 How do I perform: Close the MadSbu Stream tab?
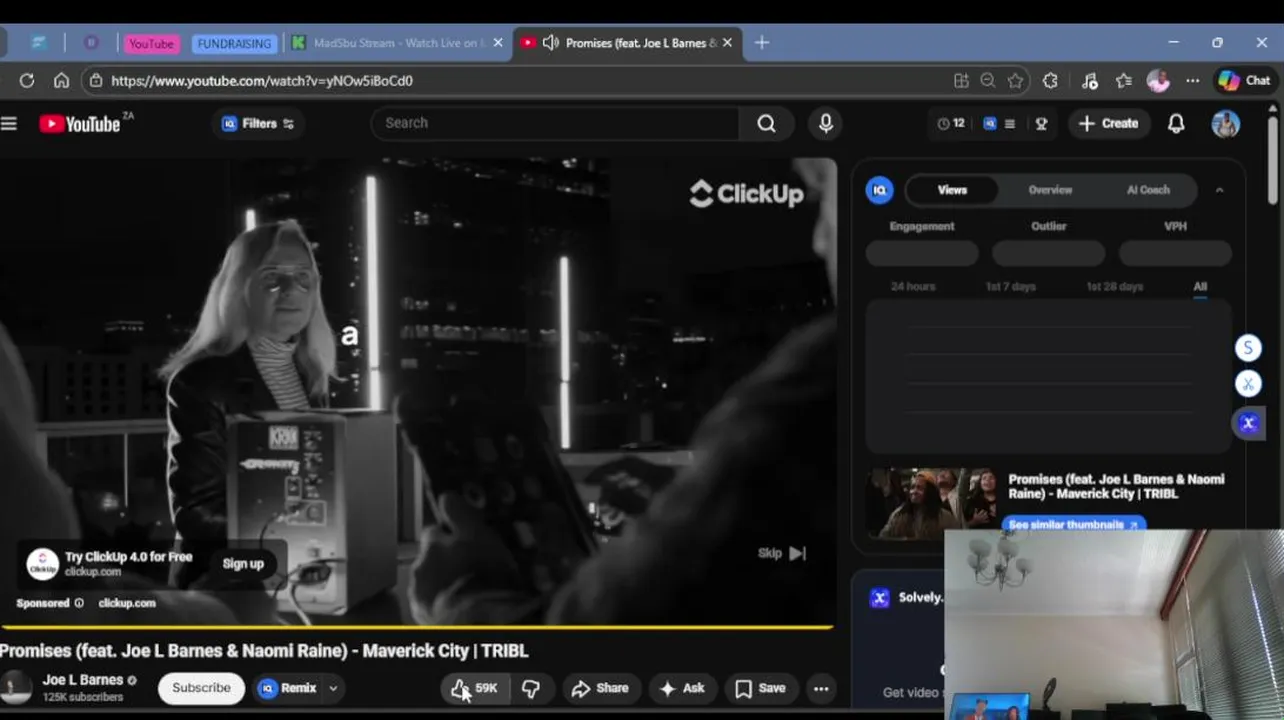pos(498,43)
